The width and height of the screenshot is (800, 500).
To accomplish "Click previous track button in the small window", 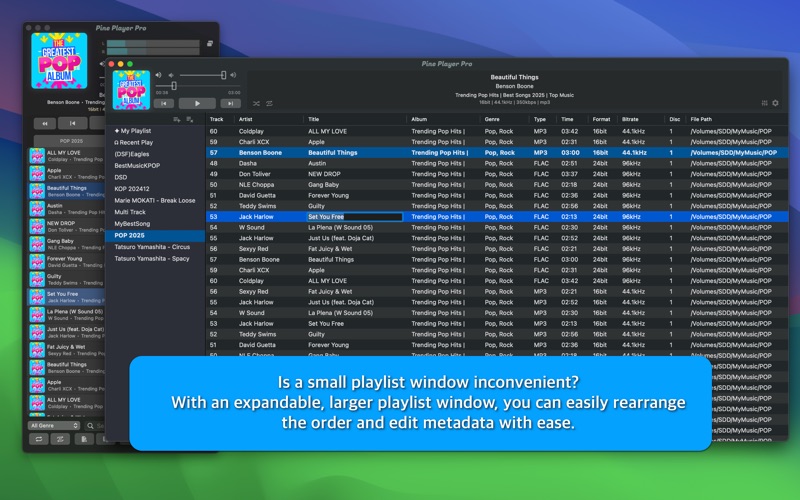I will [72, 123].
